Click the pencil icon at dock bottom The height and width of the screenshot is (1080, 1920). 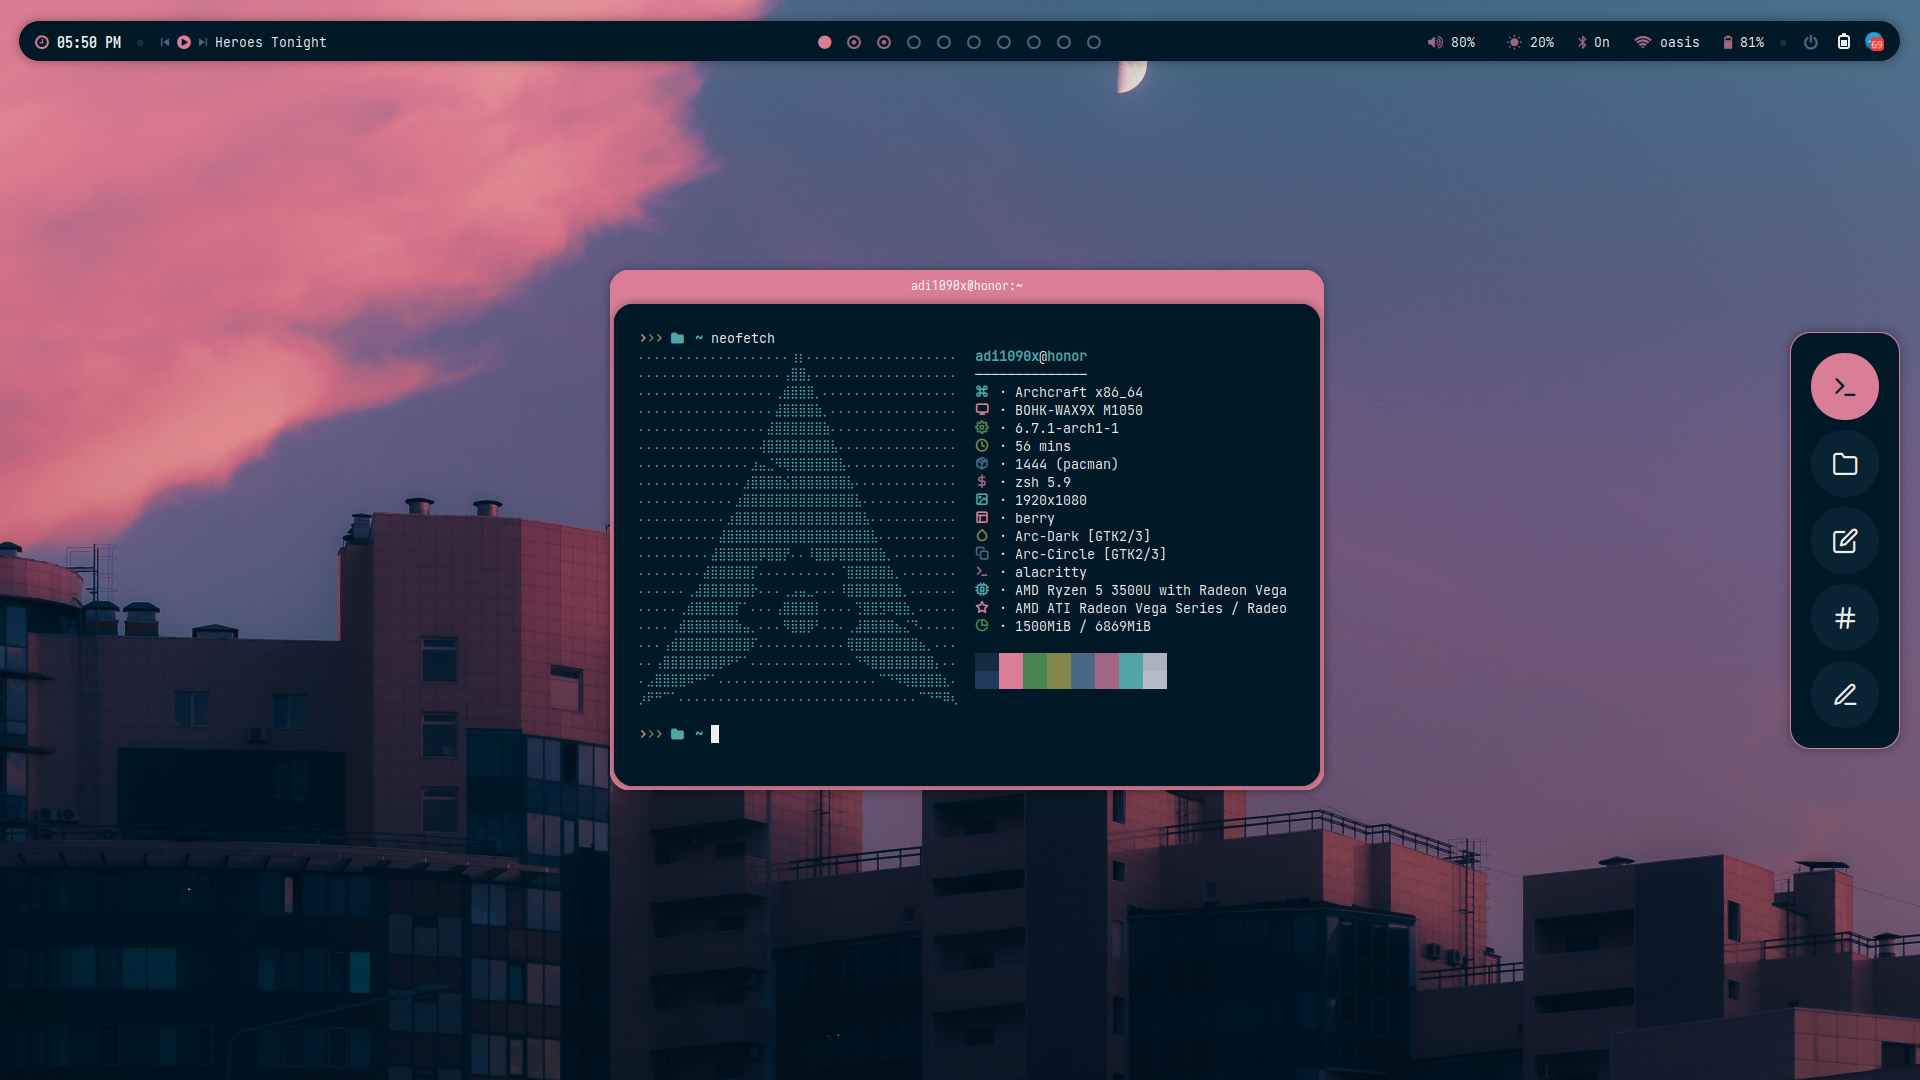pyautogui.click(x=1844, y=695)
